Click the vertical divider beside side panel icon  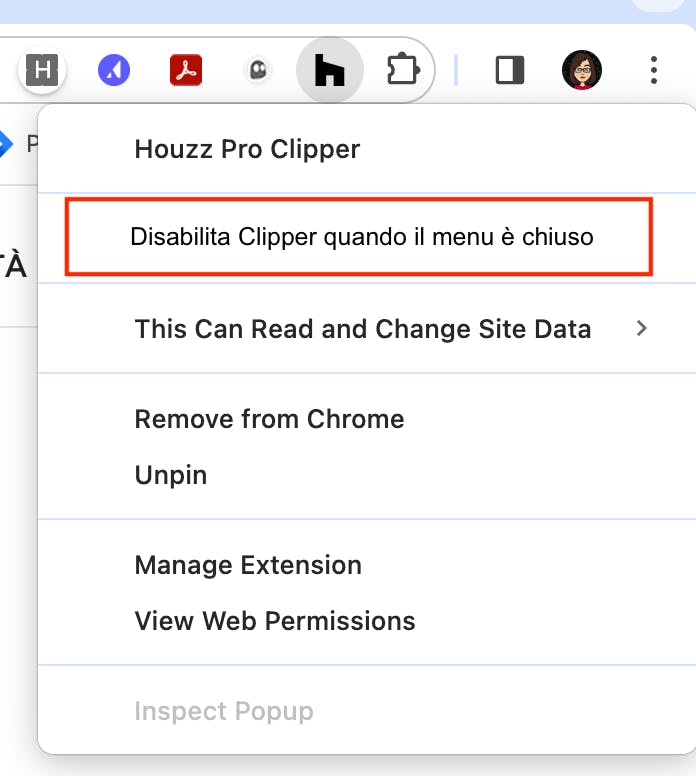click(x=455, y=70)
